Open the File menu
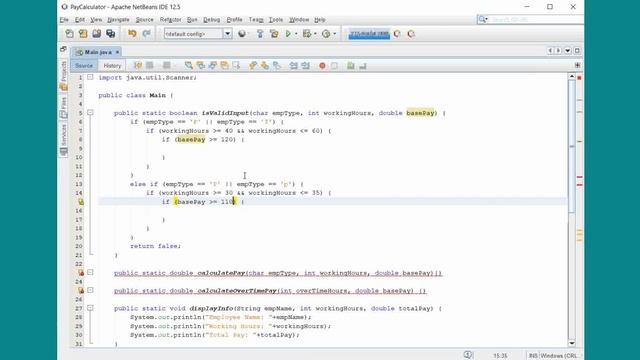The height and width of the screenshot is (360, 640). pyautogui.click(x=64, y=20)
